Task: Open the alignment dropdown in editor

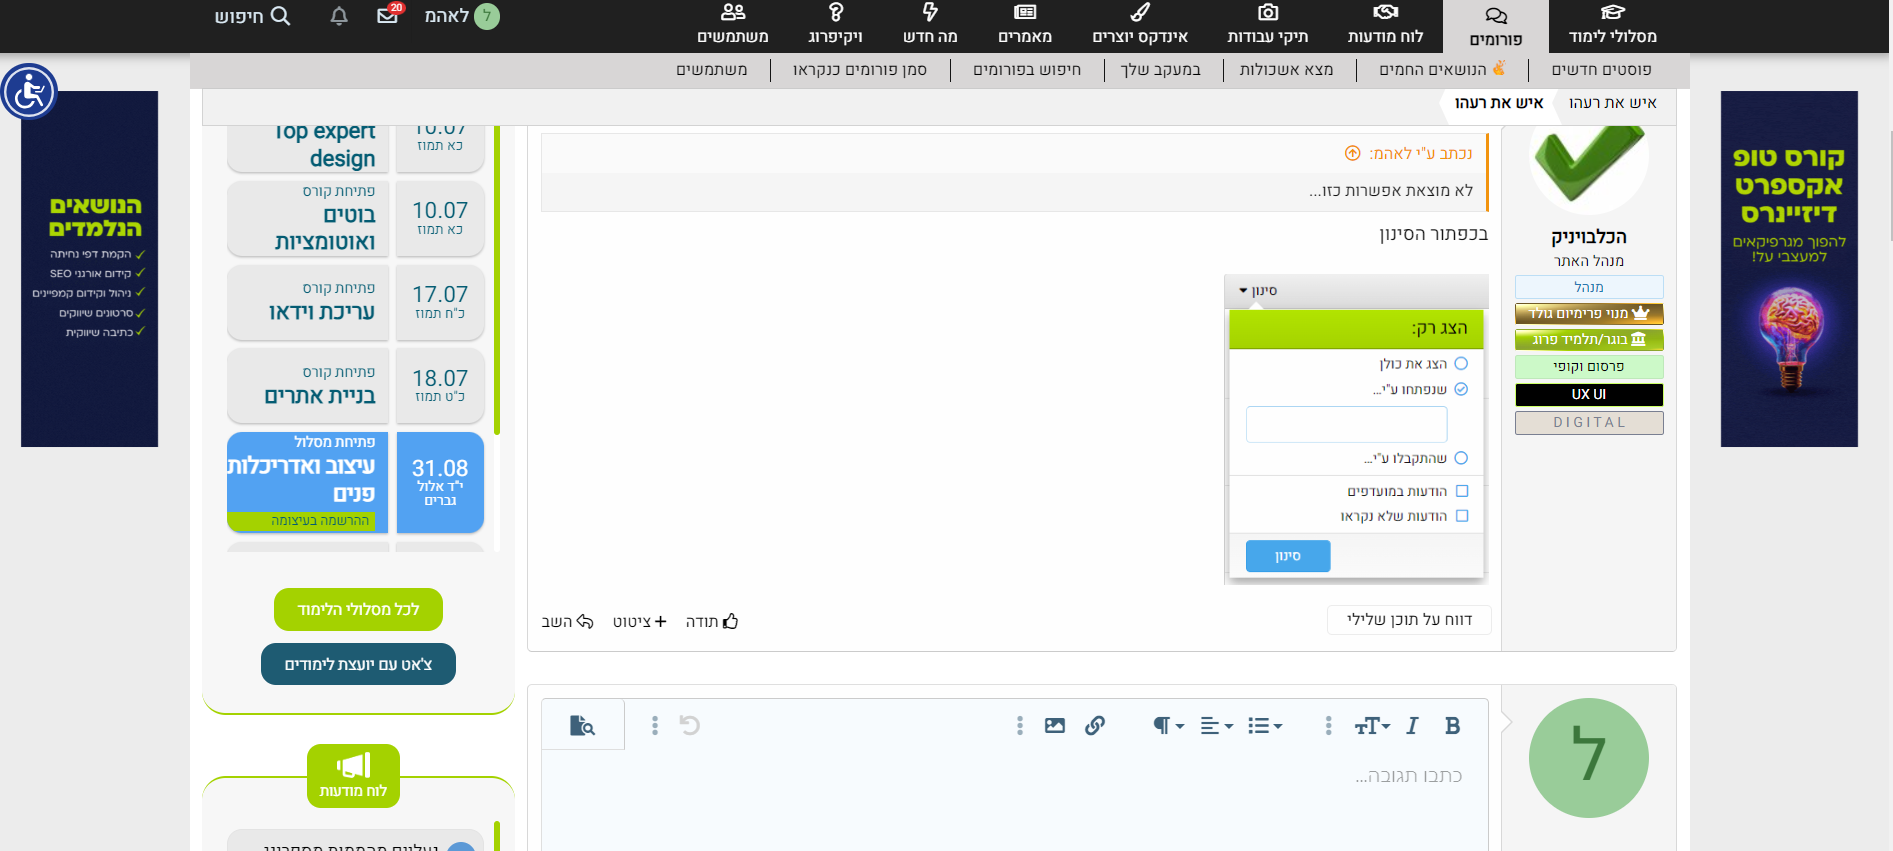Action: tap(1217, 726)
